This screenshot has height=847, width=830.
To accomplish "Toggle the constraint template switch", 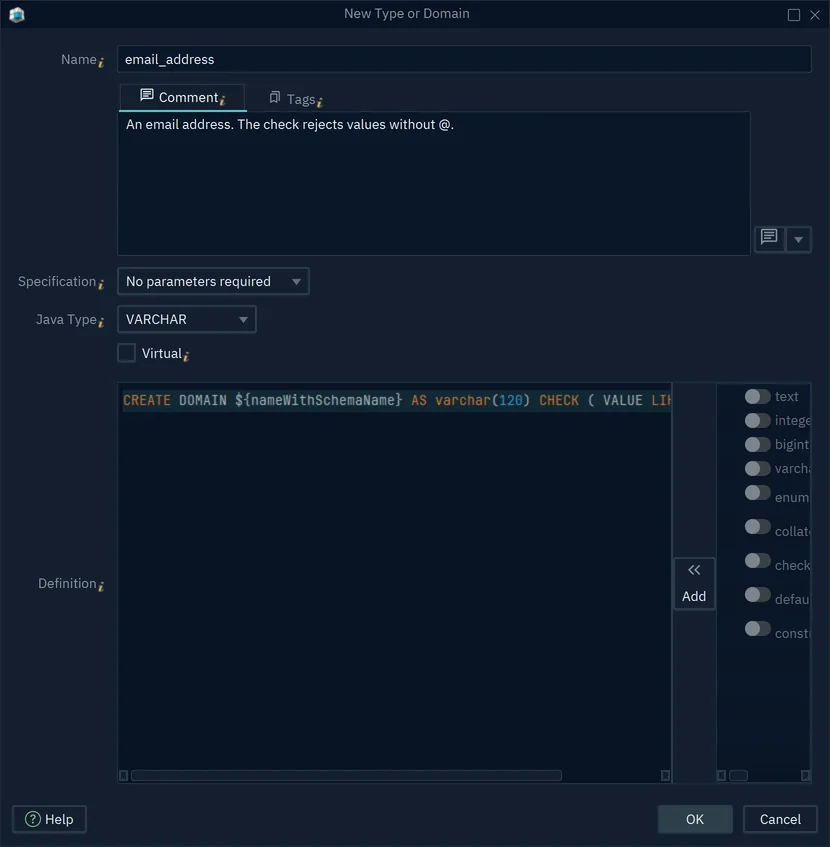I will [757, 629].
